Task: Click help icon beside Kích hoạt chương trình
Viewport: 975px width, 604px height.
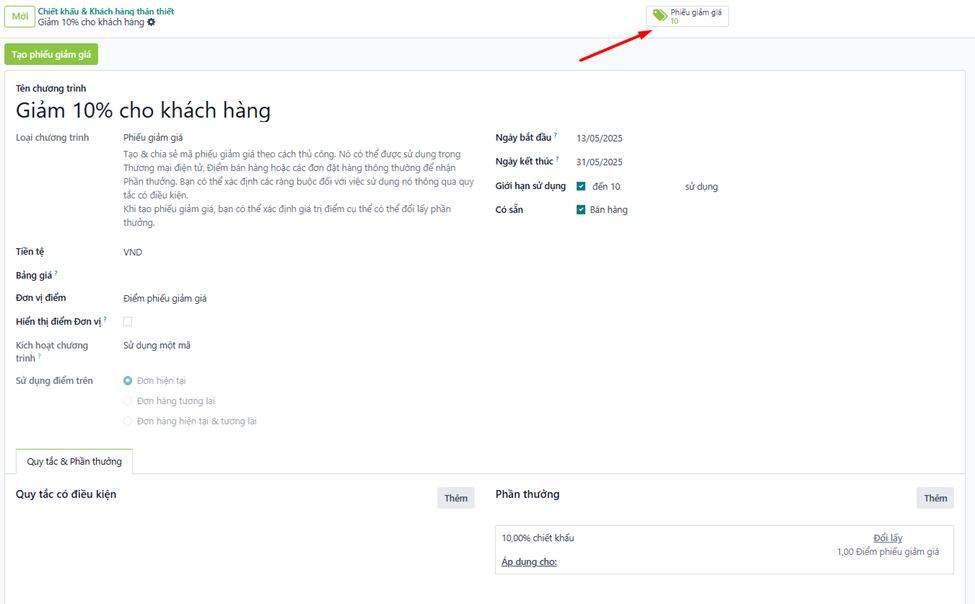Action: click(40, 356)
